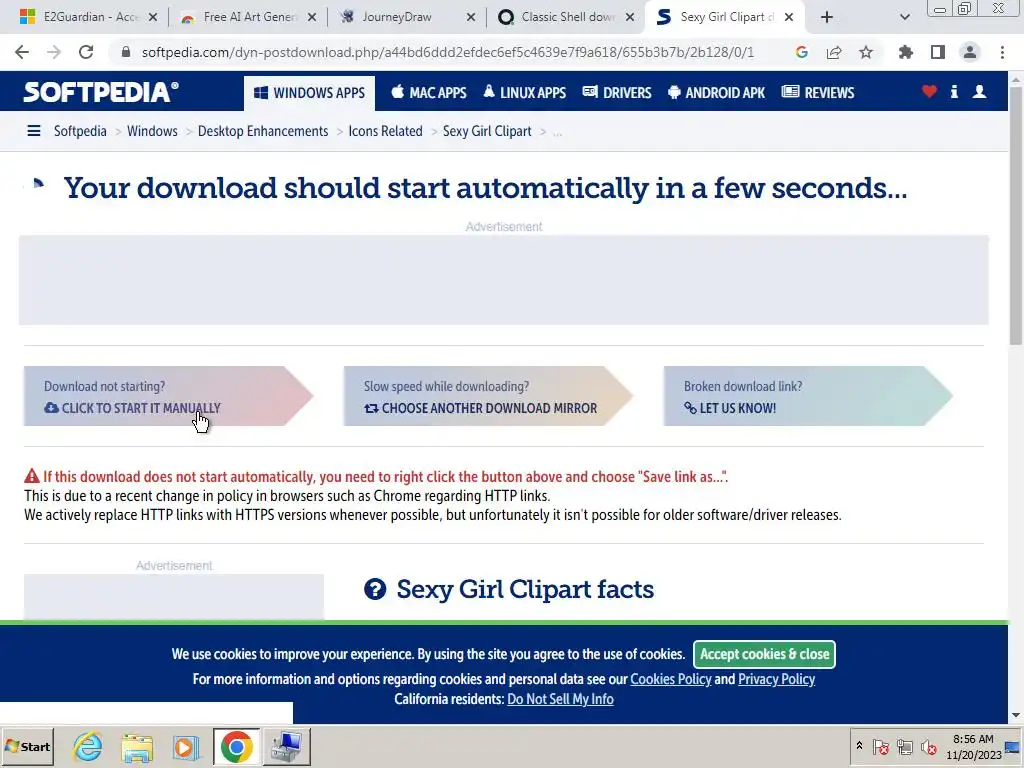Open the Windows Apps section
Screen dimensions: 1024x768
tap(310, 93)
